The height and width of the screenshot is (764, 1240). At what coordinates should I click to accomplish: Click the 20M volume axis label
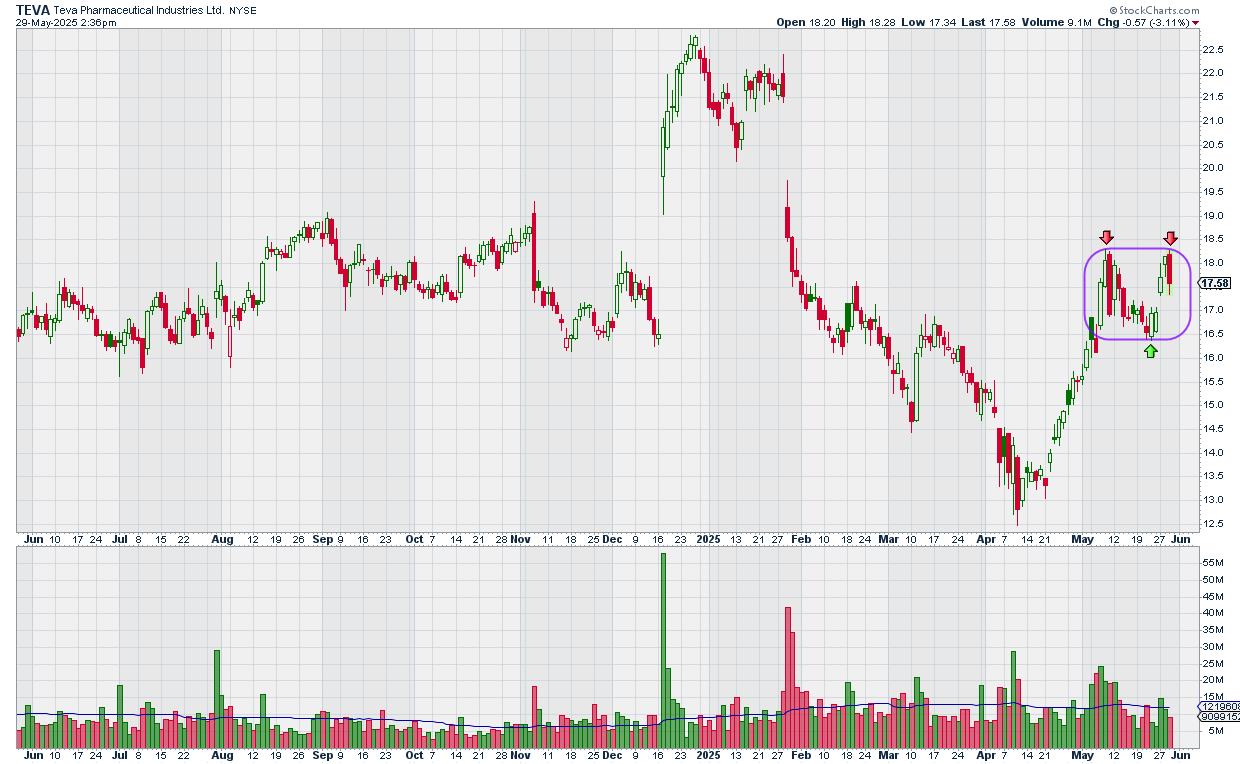click(1211, 681)
